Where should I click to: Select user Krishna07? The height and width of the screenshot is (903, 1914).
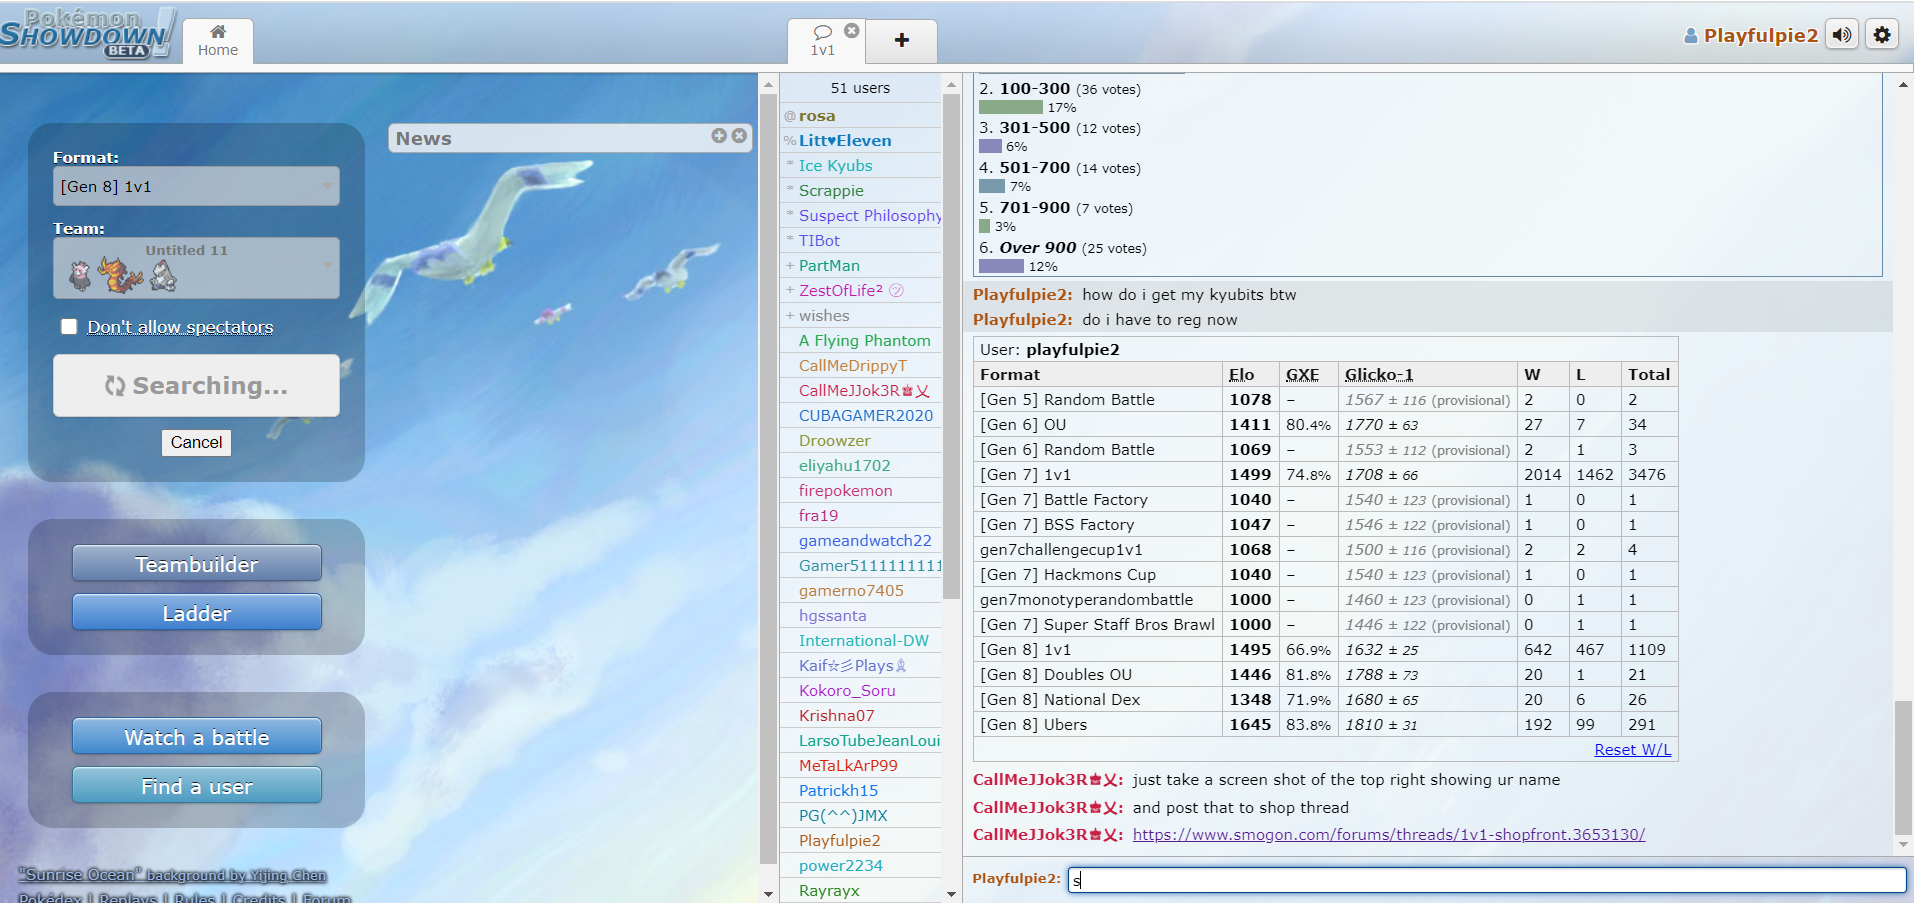pyautogui.click(x=860, y=716)
